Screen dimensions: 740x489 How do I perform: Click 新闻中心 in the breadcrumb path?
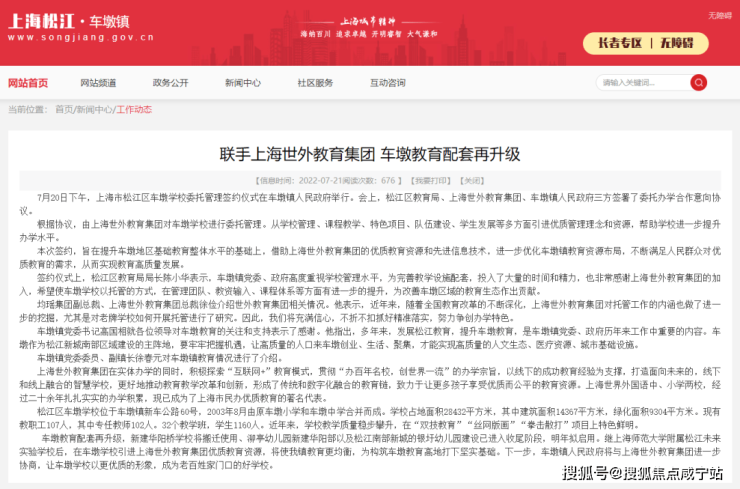point(94,110)
